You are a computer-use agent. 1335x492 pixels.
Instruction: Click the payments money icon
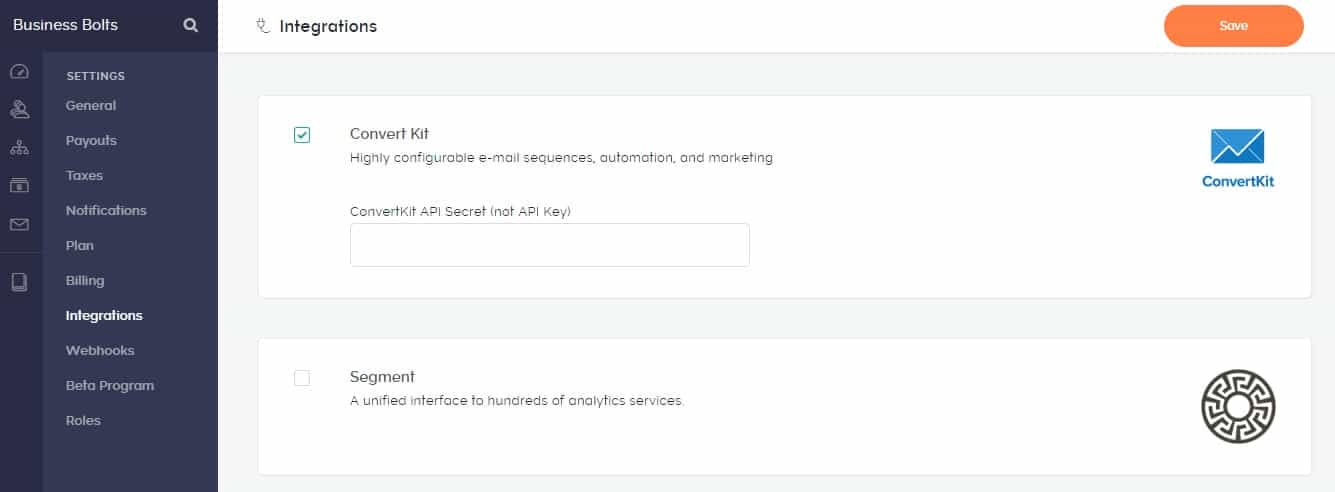[19, 185]
